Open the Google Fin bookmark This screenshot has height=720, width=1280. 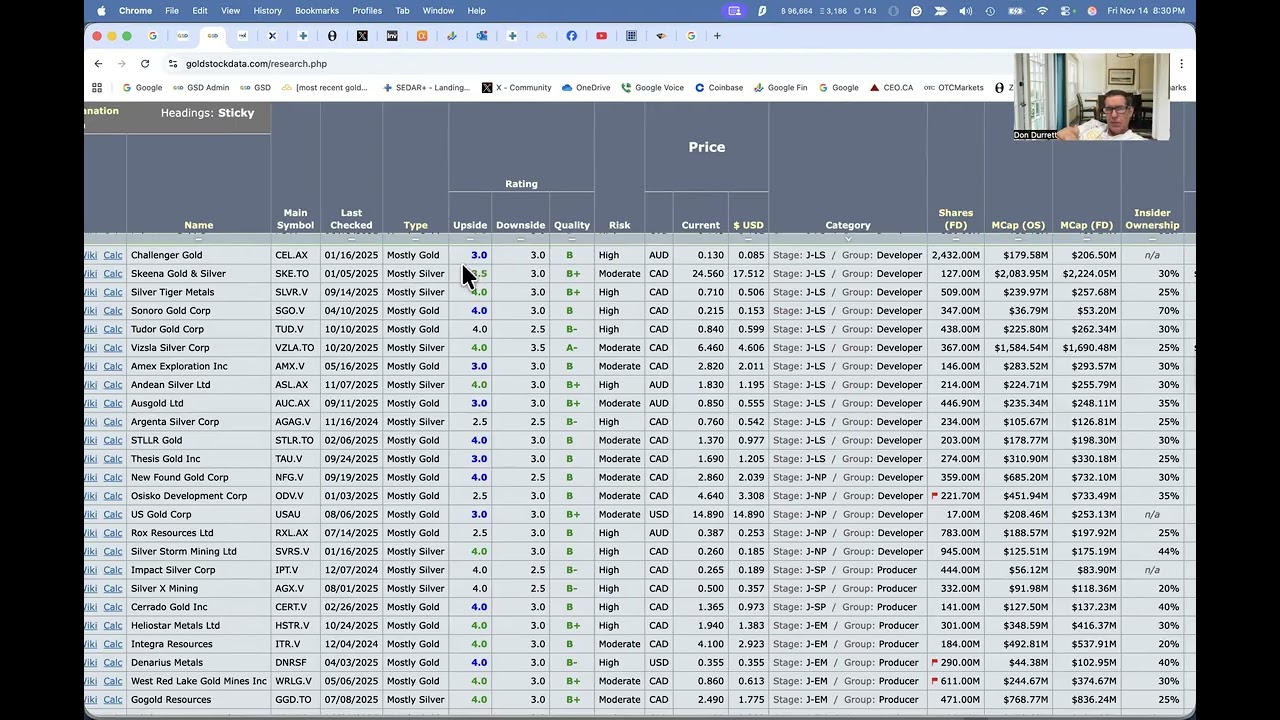coord(780,87)
